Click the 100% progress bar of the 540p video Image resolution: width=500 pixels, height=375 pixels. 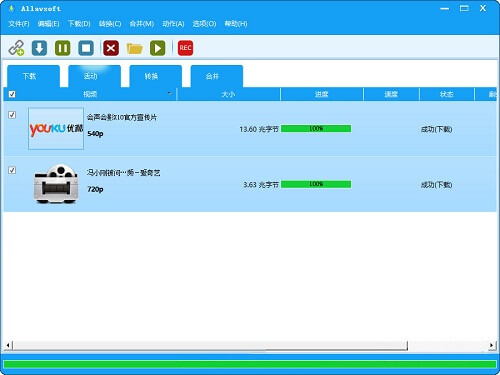pyautogui.click(x=316, y=129)
